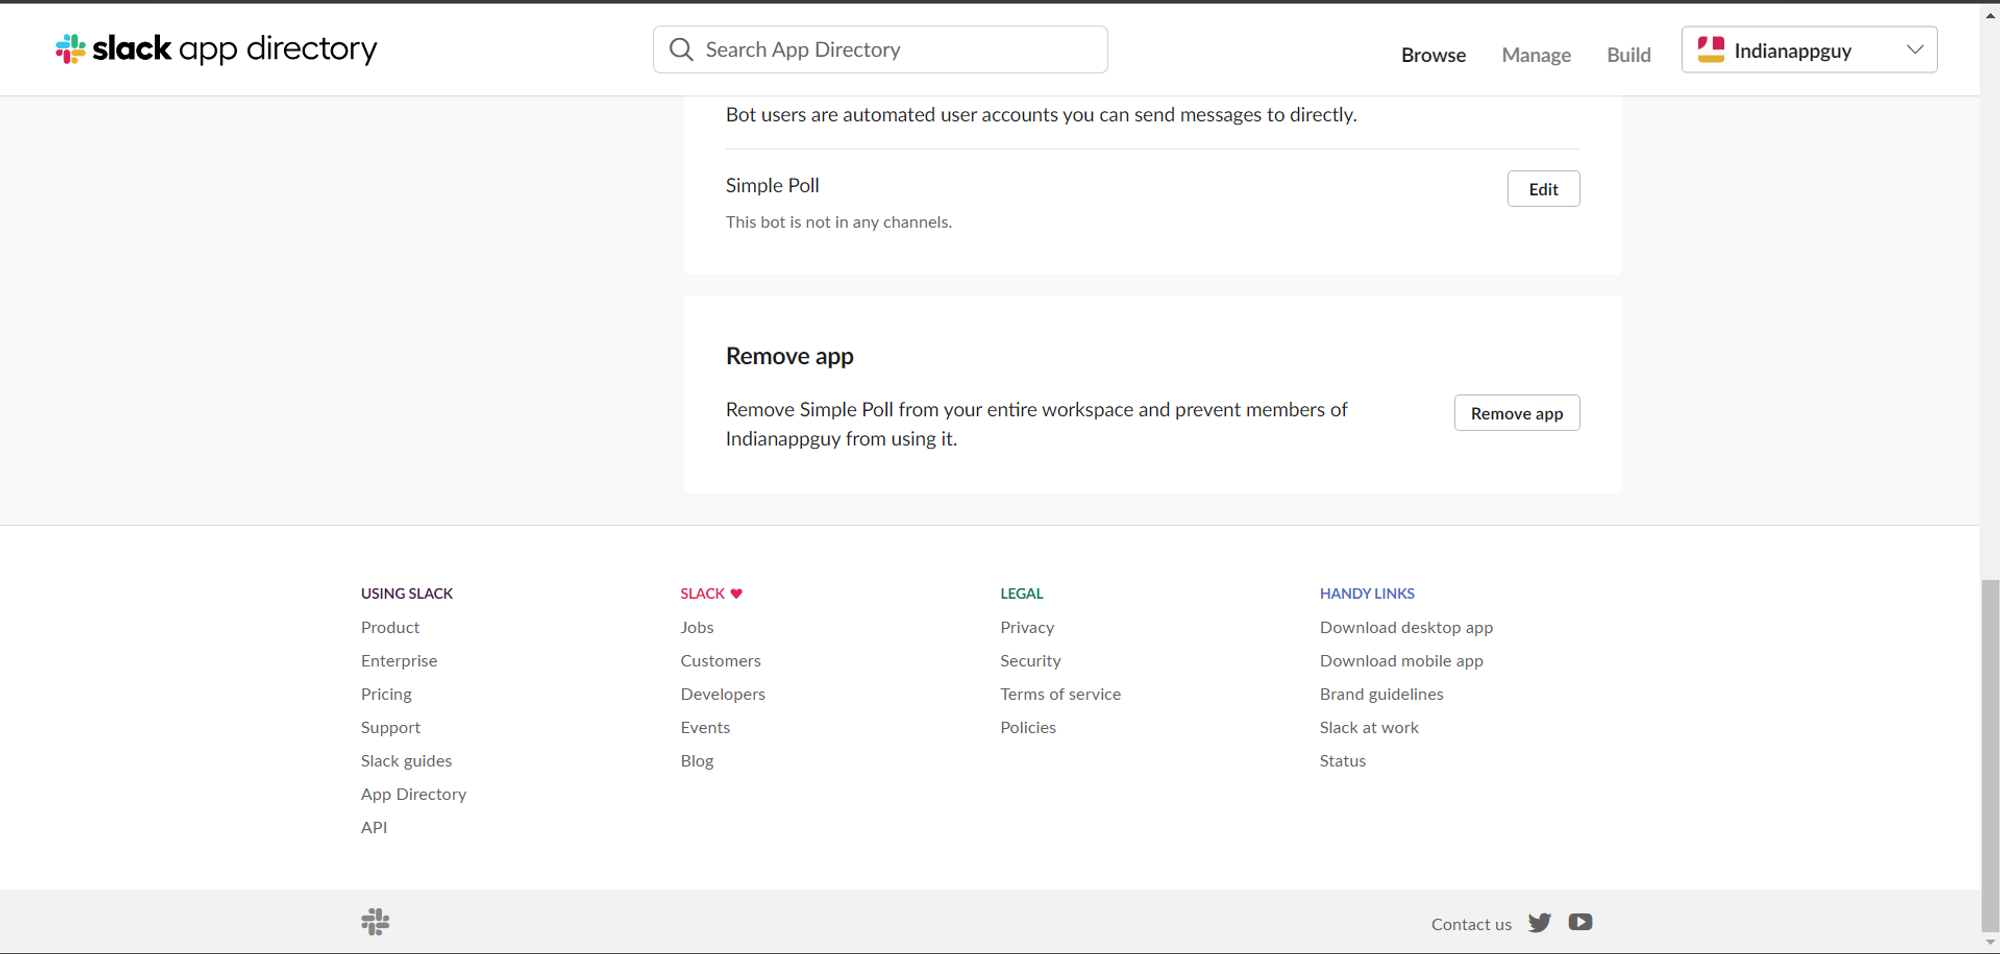Open the Developers link
Image resolution: width=2000 pixels, height=954 pixels.
tap(722, 694)
